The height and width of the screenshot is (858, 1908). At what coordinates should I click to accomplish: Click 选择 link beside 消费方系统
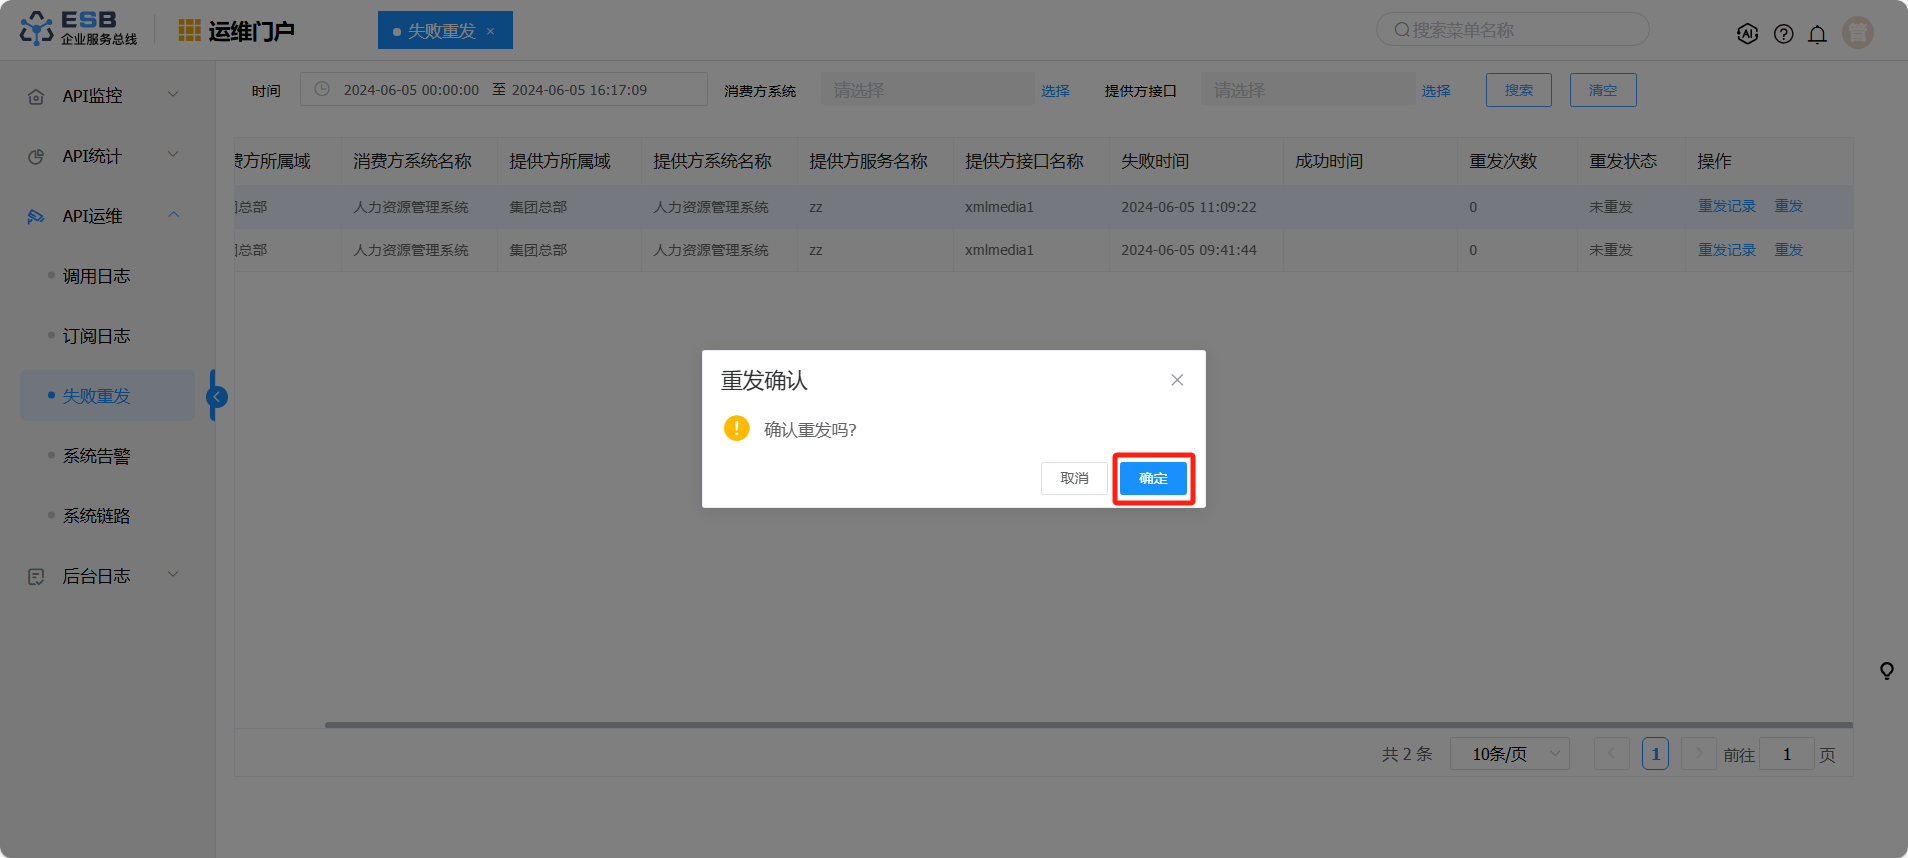pos(1055,91)
